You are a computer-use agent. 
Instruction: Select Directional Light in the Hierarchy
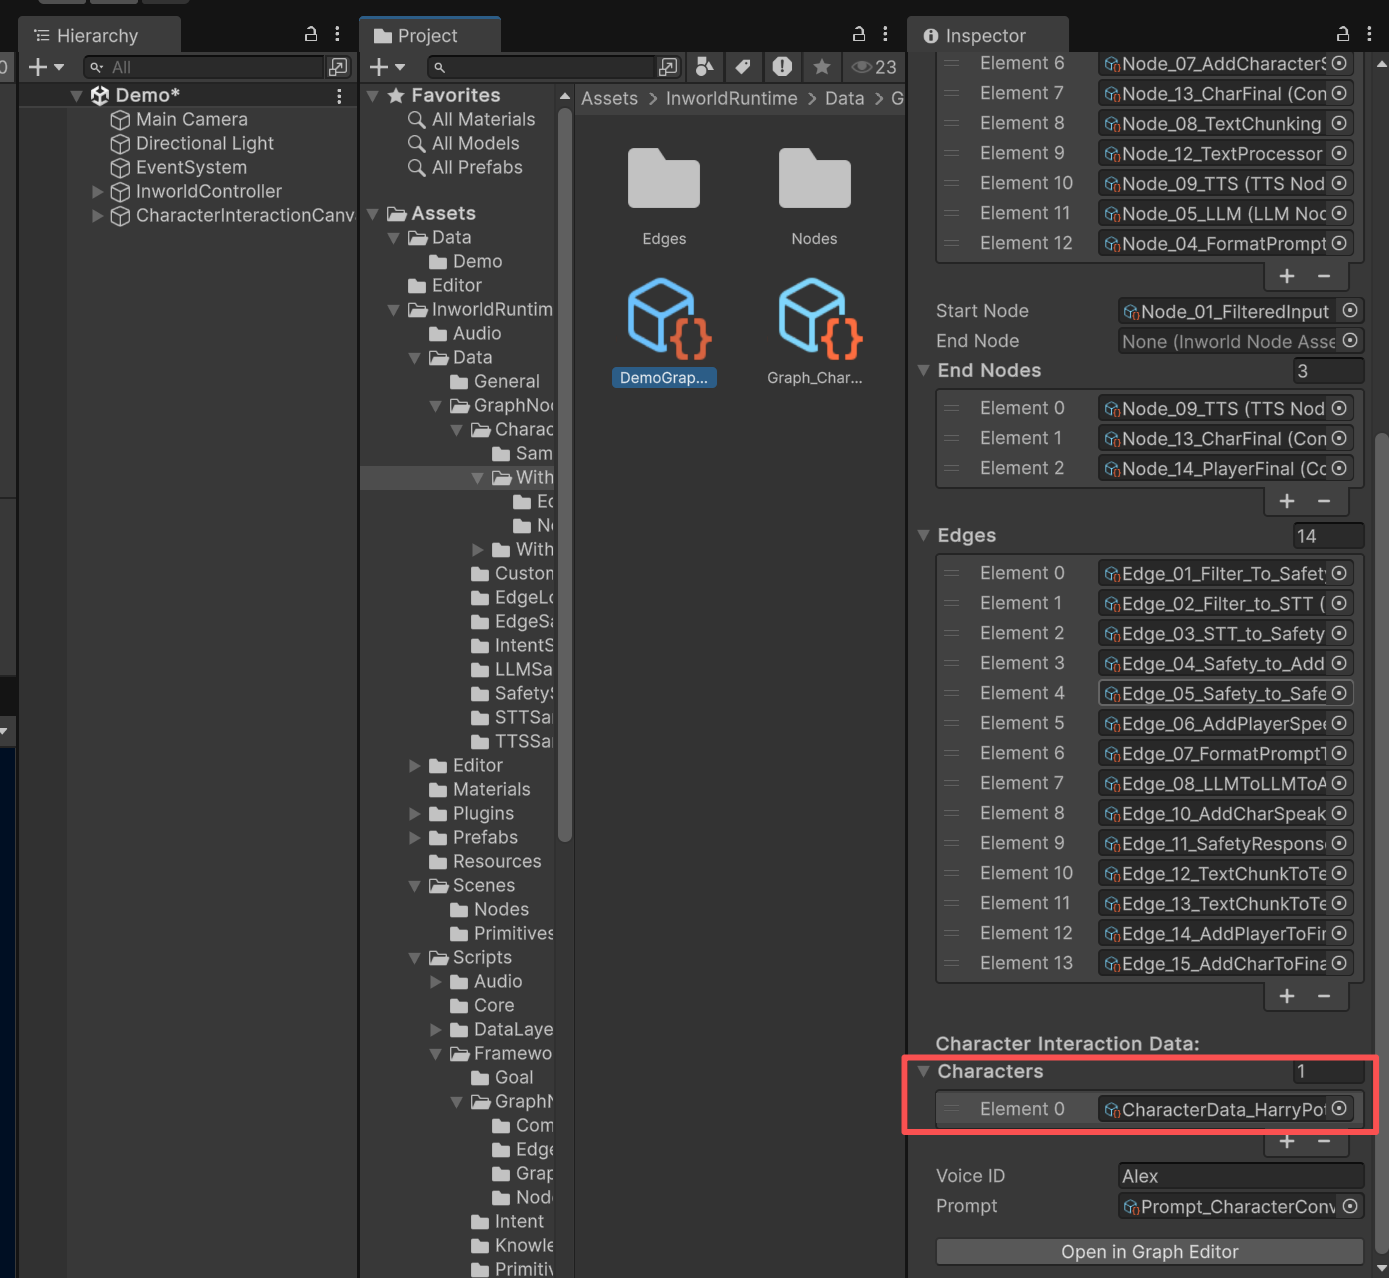pos(204,143)
